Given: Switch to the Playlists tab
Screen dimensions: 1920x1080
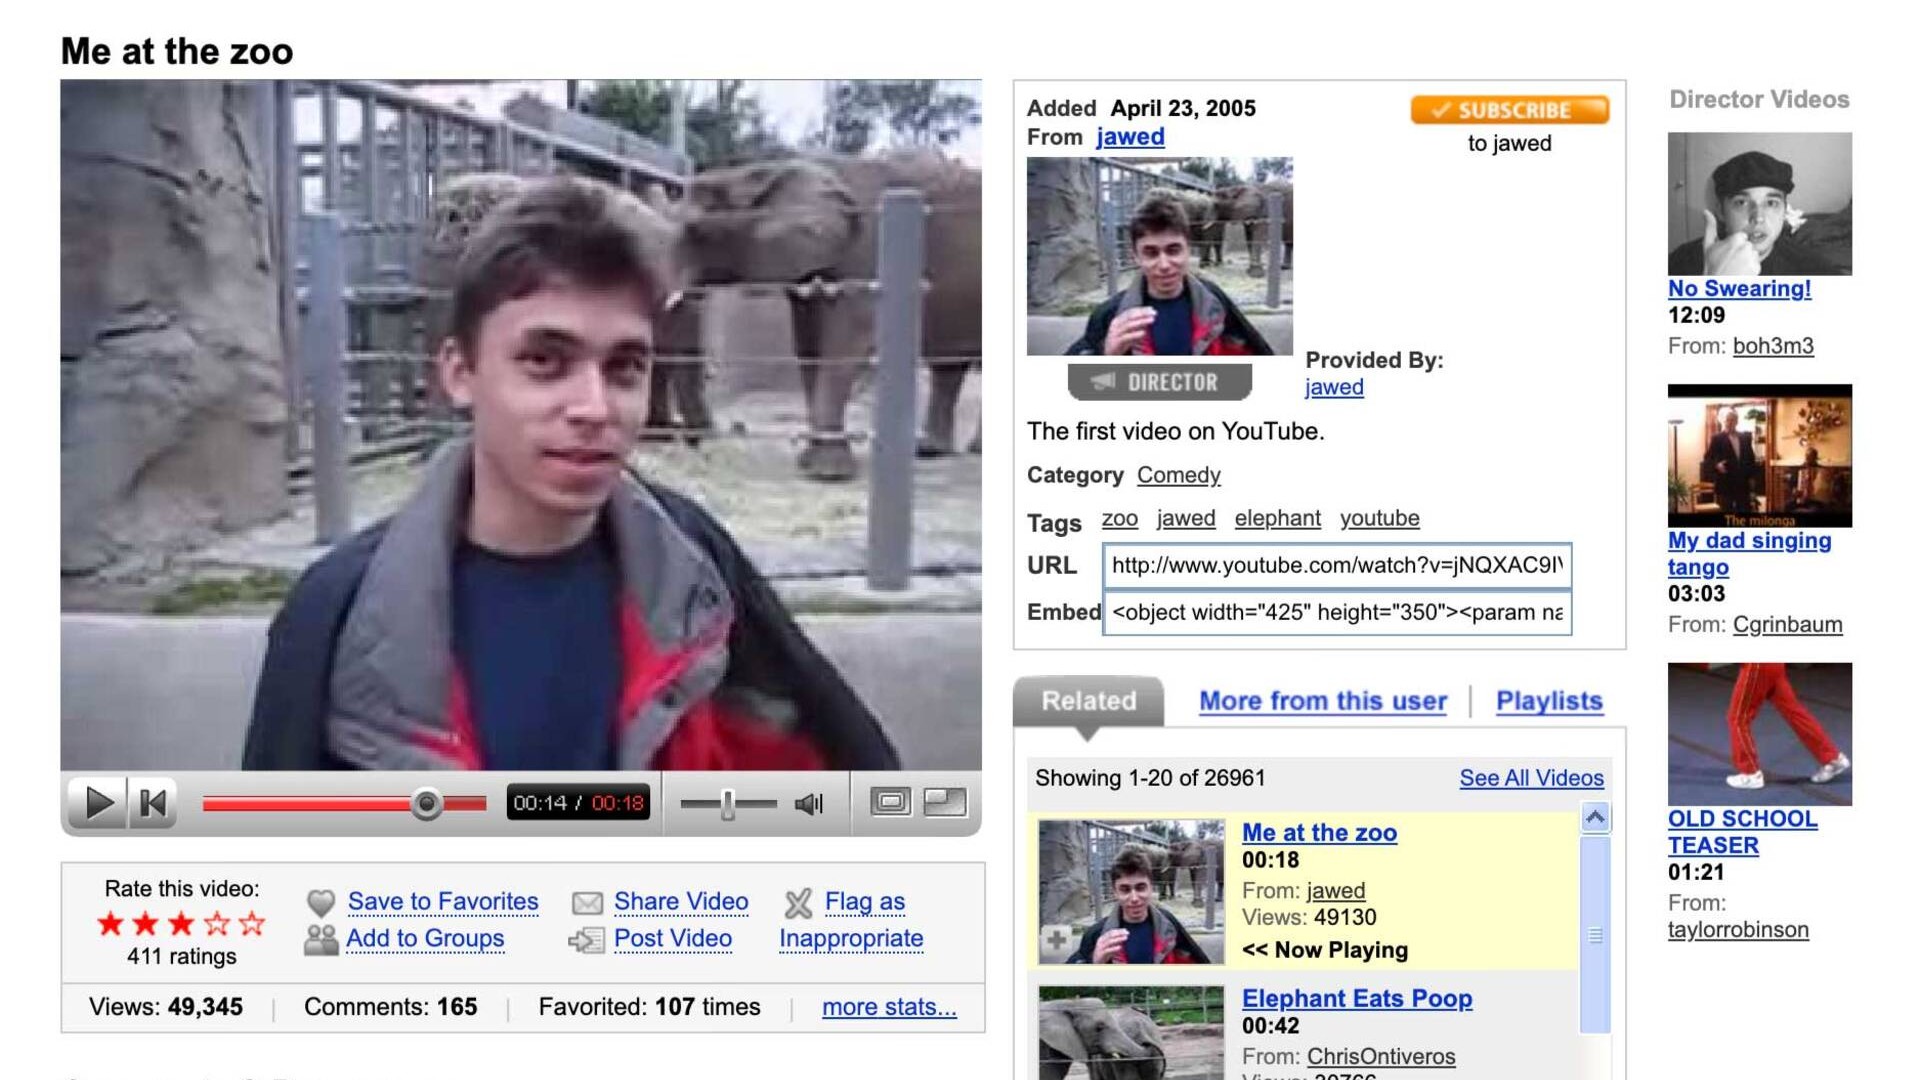Looking at the screenshot, I should point(1548,701).
